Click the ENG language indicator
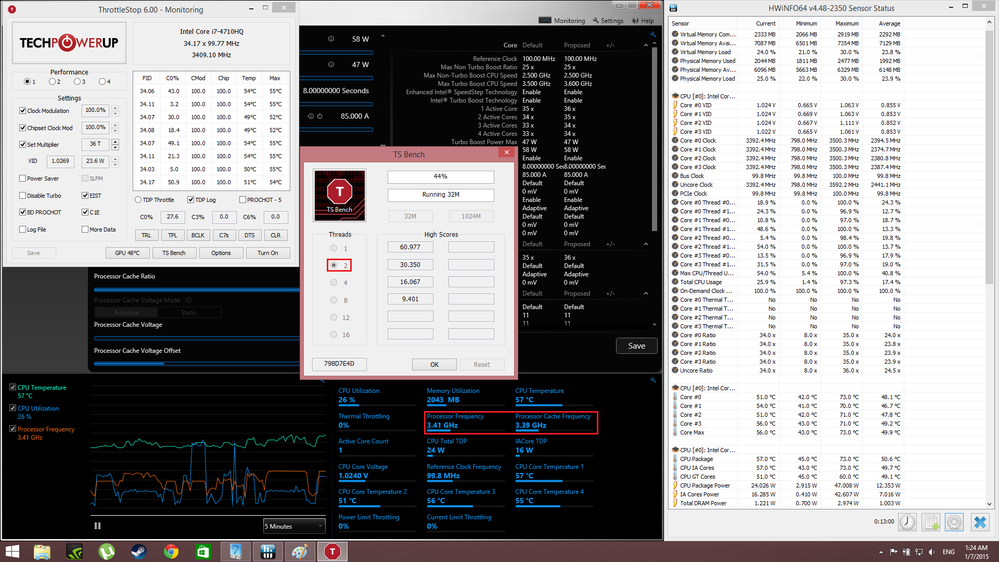This screenshot has height=562, width=999. coord(949,552)
